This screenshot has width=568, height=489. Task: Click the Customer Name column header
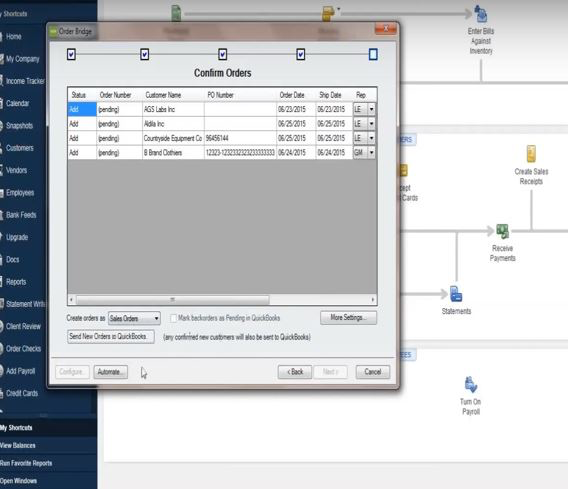pyautogui.click(x=173, y=95)
